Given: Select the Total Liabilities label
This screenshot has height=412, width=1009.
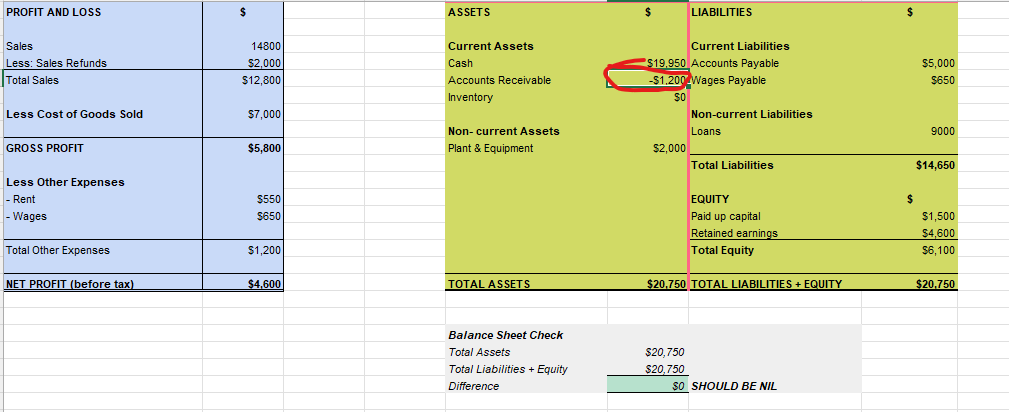Looking at the screenshot, I should [x=732, y=165].
